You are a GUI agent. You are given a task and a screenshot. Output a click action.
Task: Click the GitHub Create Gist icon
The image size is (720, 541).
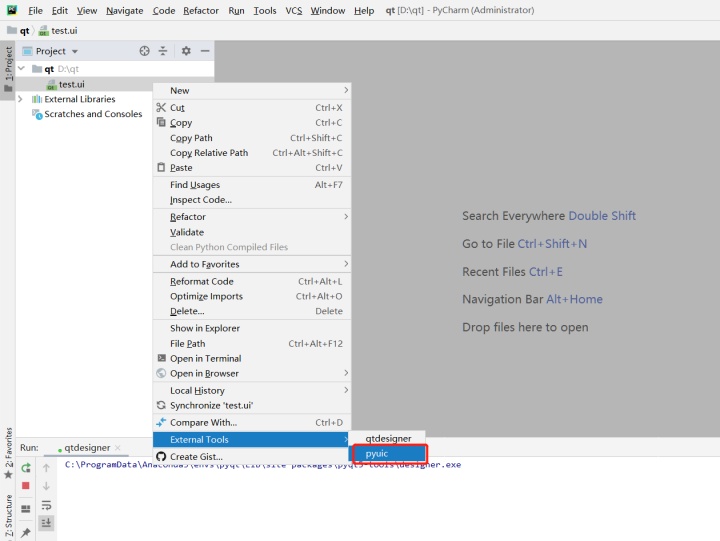161,456
